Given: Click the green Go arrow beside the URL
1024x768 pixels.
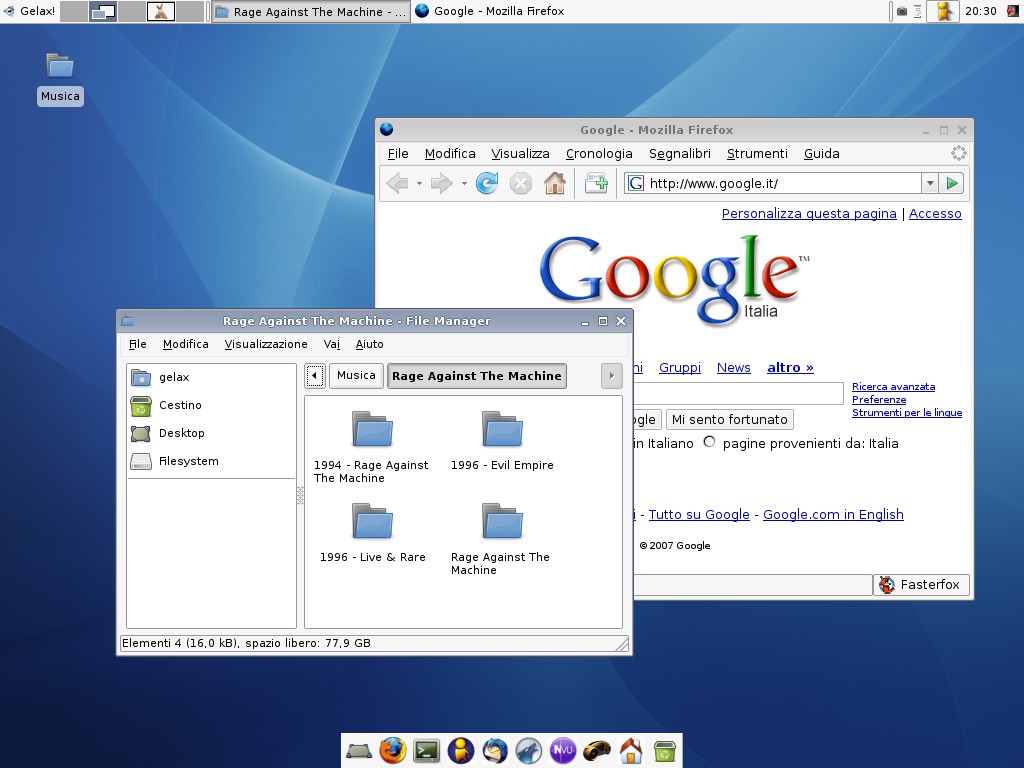Looking at the screenshot, I should (x=952, y=184).
